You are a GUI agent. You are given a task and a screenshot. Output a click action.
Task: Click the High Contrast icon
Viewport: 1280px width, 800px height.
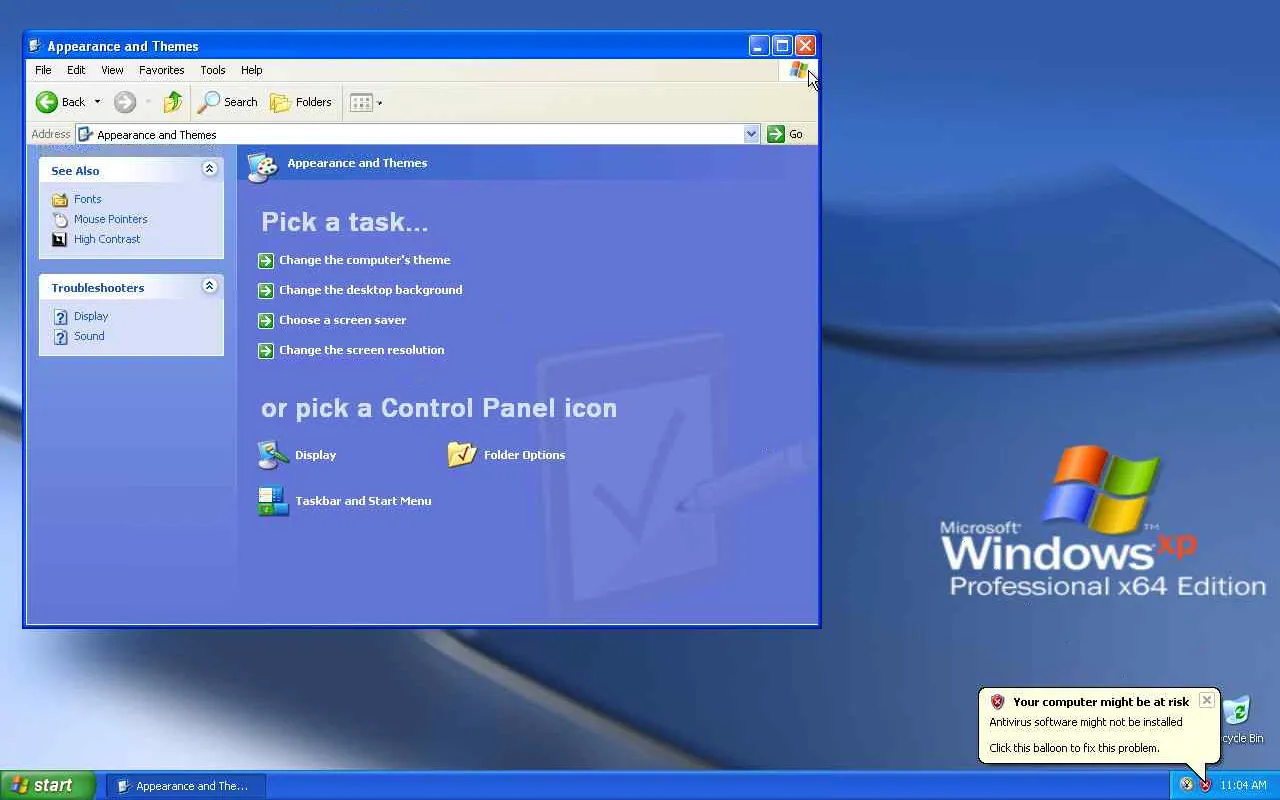pos(60,239)
